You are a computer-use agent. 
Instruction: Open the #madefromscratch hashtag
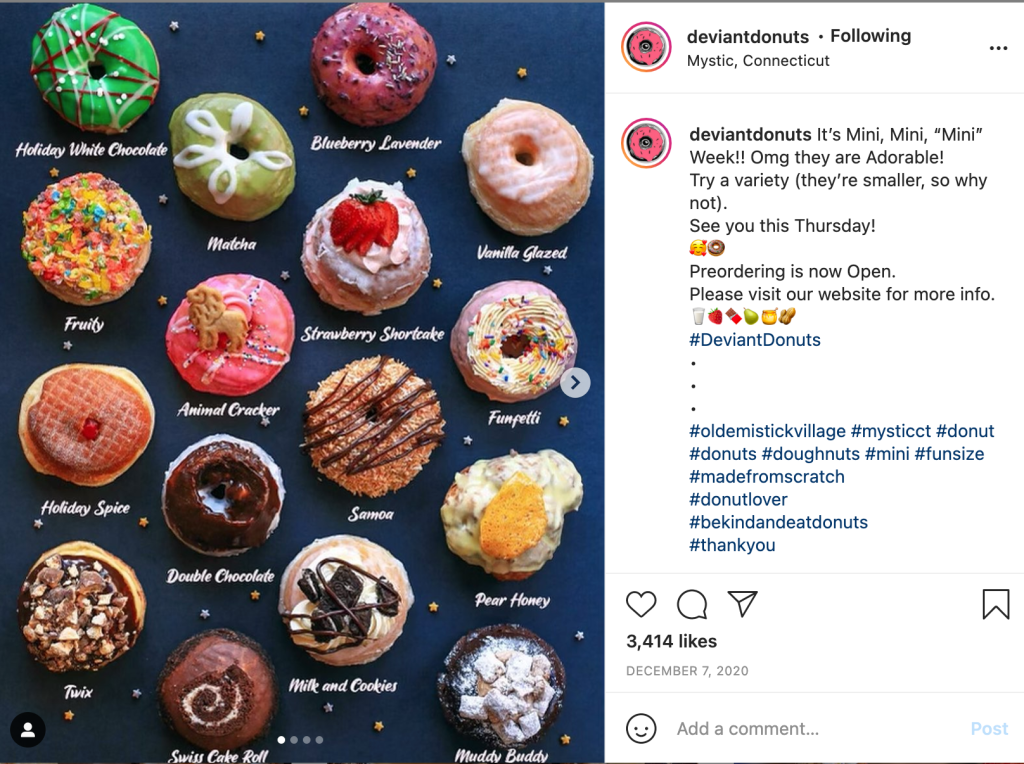[x=767, y=477]
